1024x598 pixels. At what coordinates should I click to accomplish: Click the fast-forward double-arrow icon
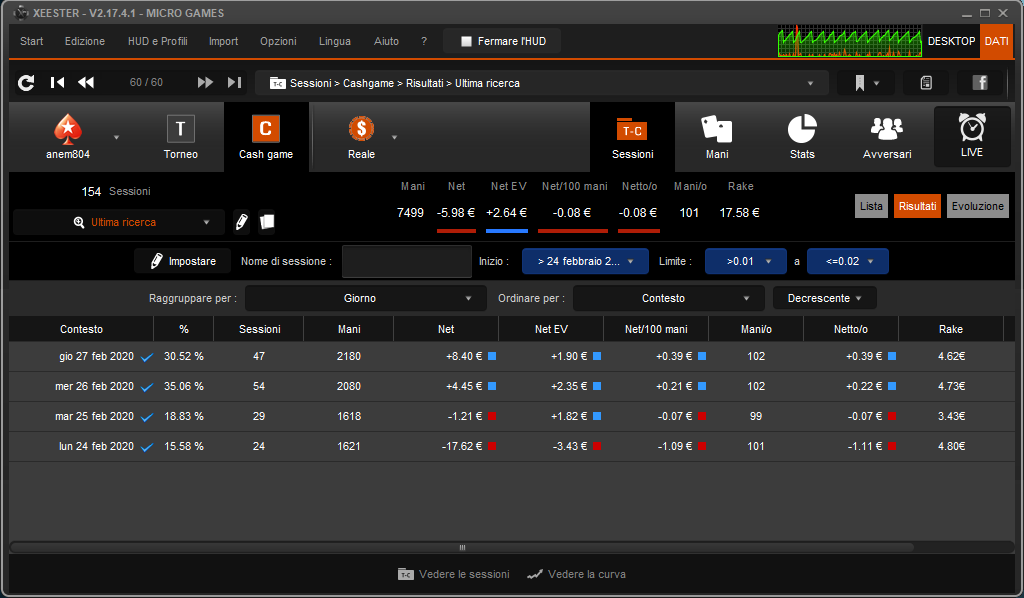pos(205,82)
